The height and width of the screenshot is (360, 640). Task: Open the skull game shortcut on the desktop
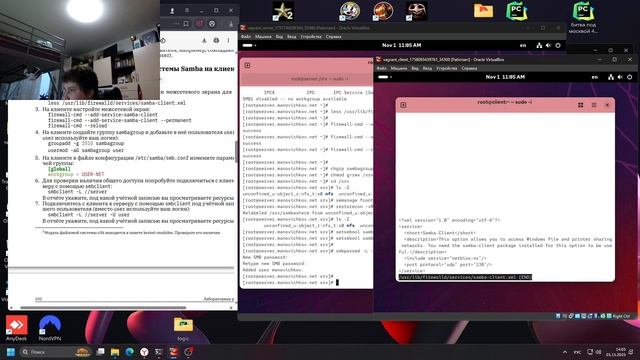416,11
